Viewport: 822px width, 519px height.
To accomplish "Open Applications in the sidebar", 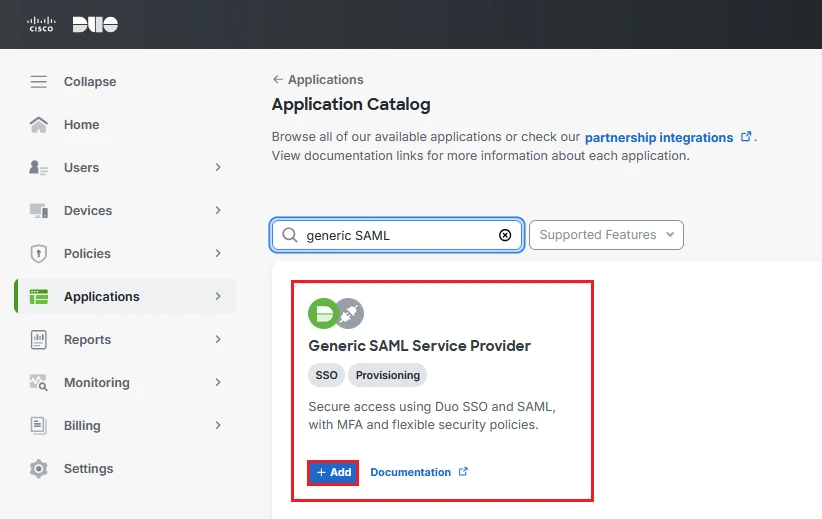I will coord(102,297).
